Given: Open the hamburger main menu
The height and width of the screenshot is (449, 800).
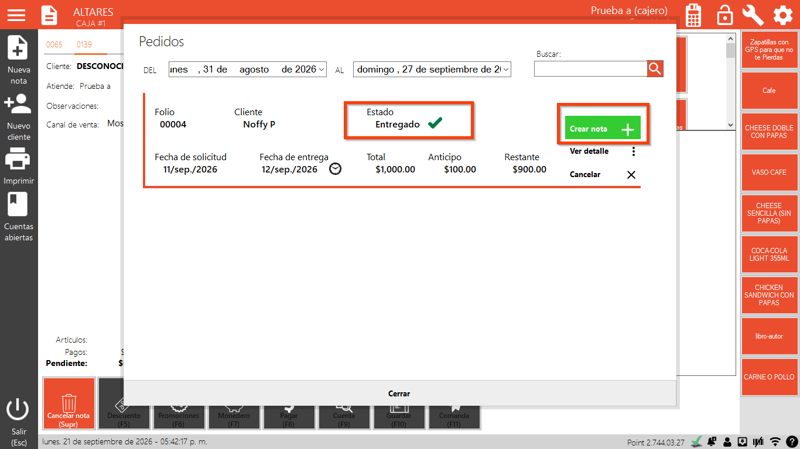Looking at the screenshot, I should (x=16, y=15).
